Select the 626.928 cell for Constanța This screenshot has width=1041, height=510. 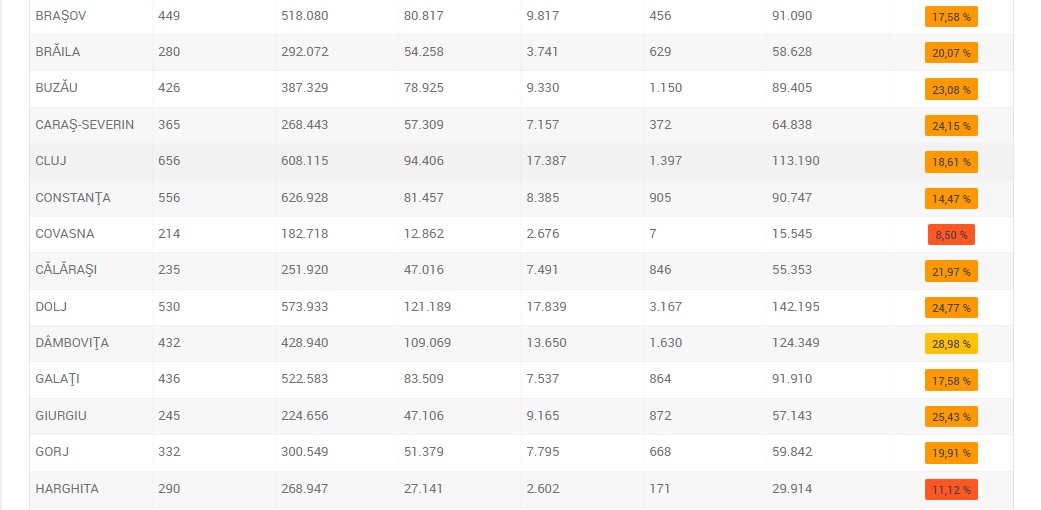(304, 198)
